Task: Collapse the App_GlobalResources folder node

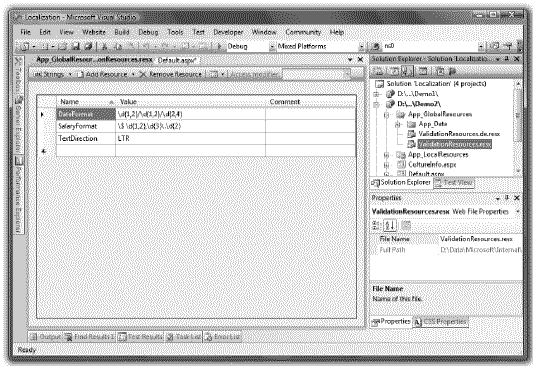Action: click(386, 115)
